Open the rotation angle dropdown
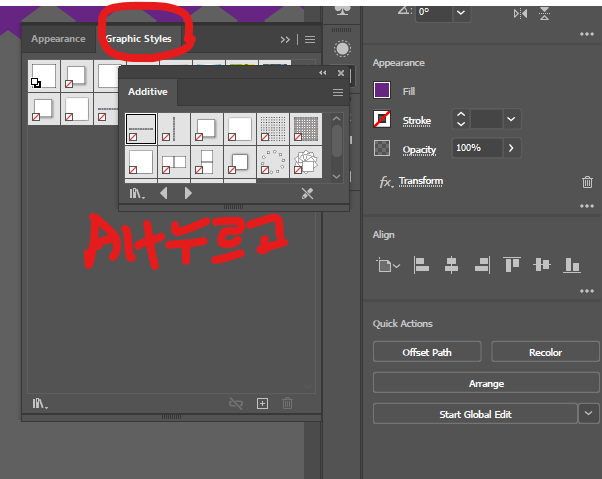This screenshot has width=602, height=479. (x=461, y=13)
